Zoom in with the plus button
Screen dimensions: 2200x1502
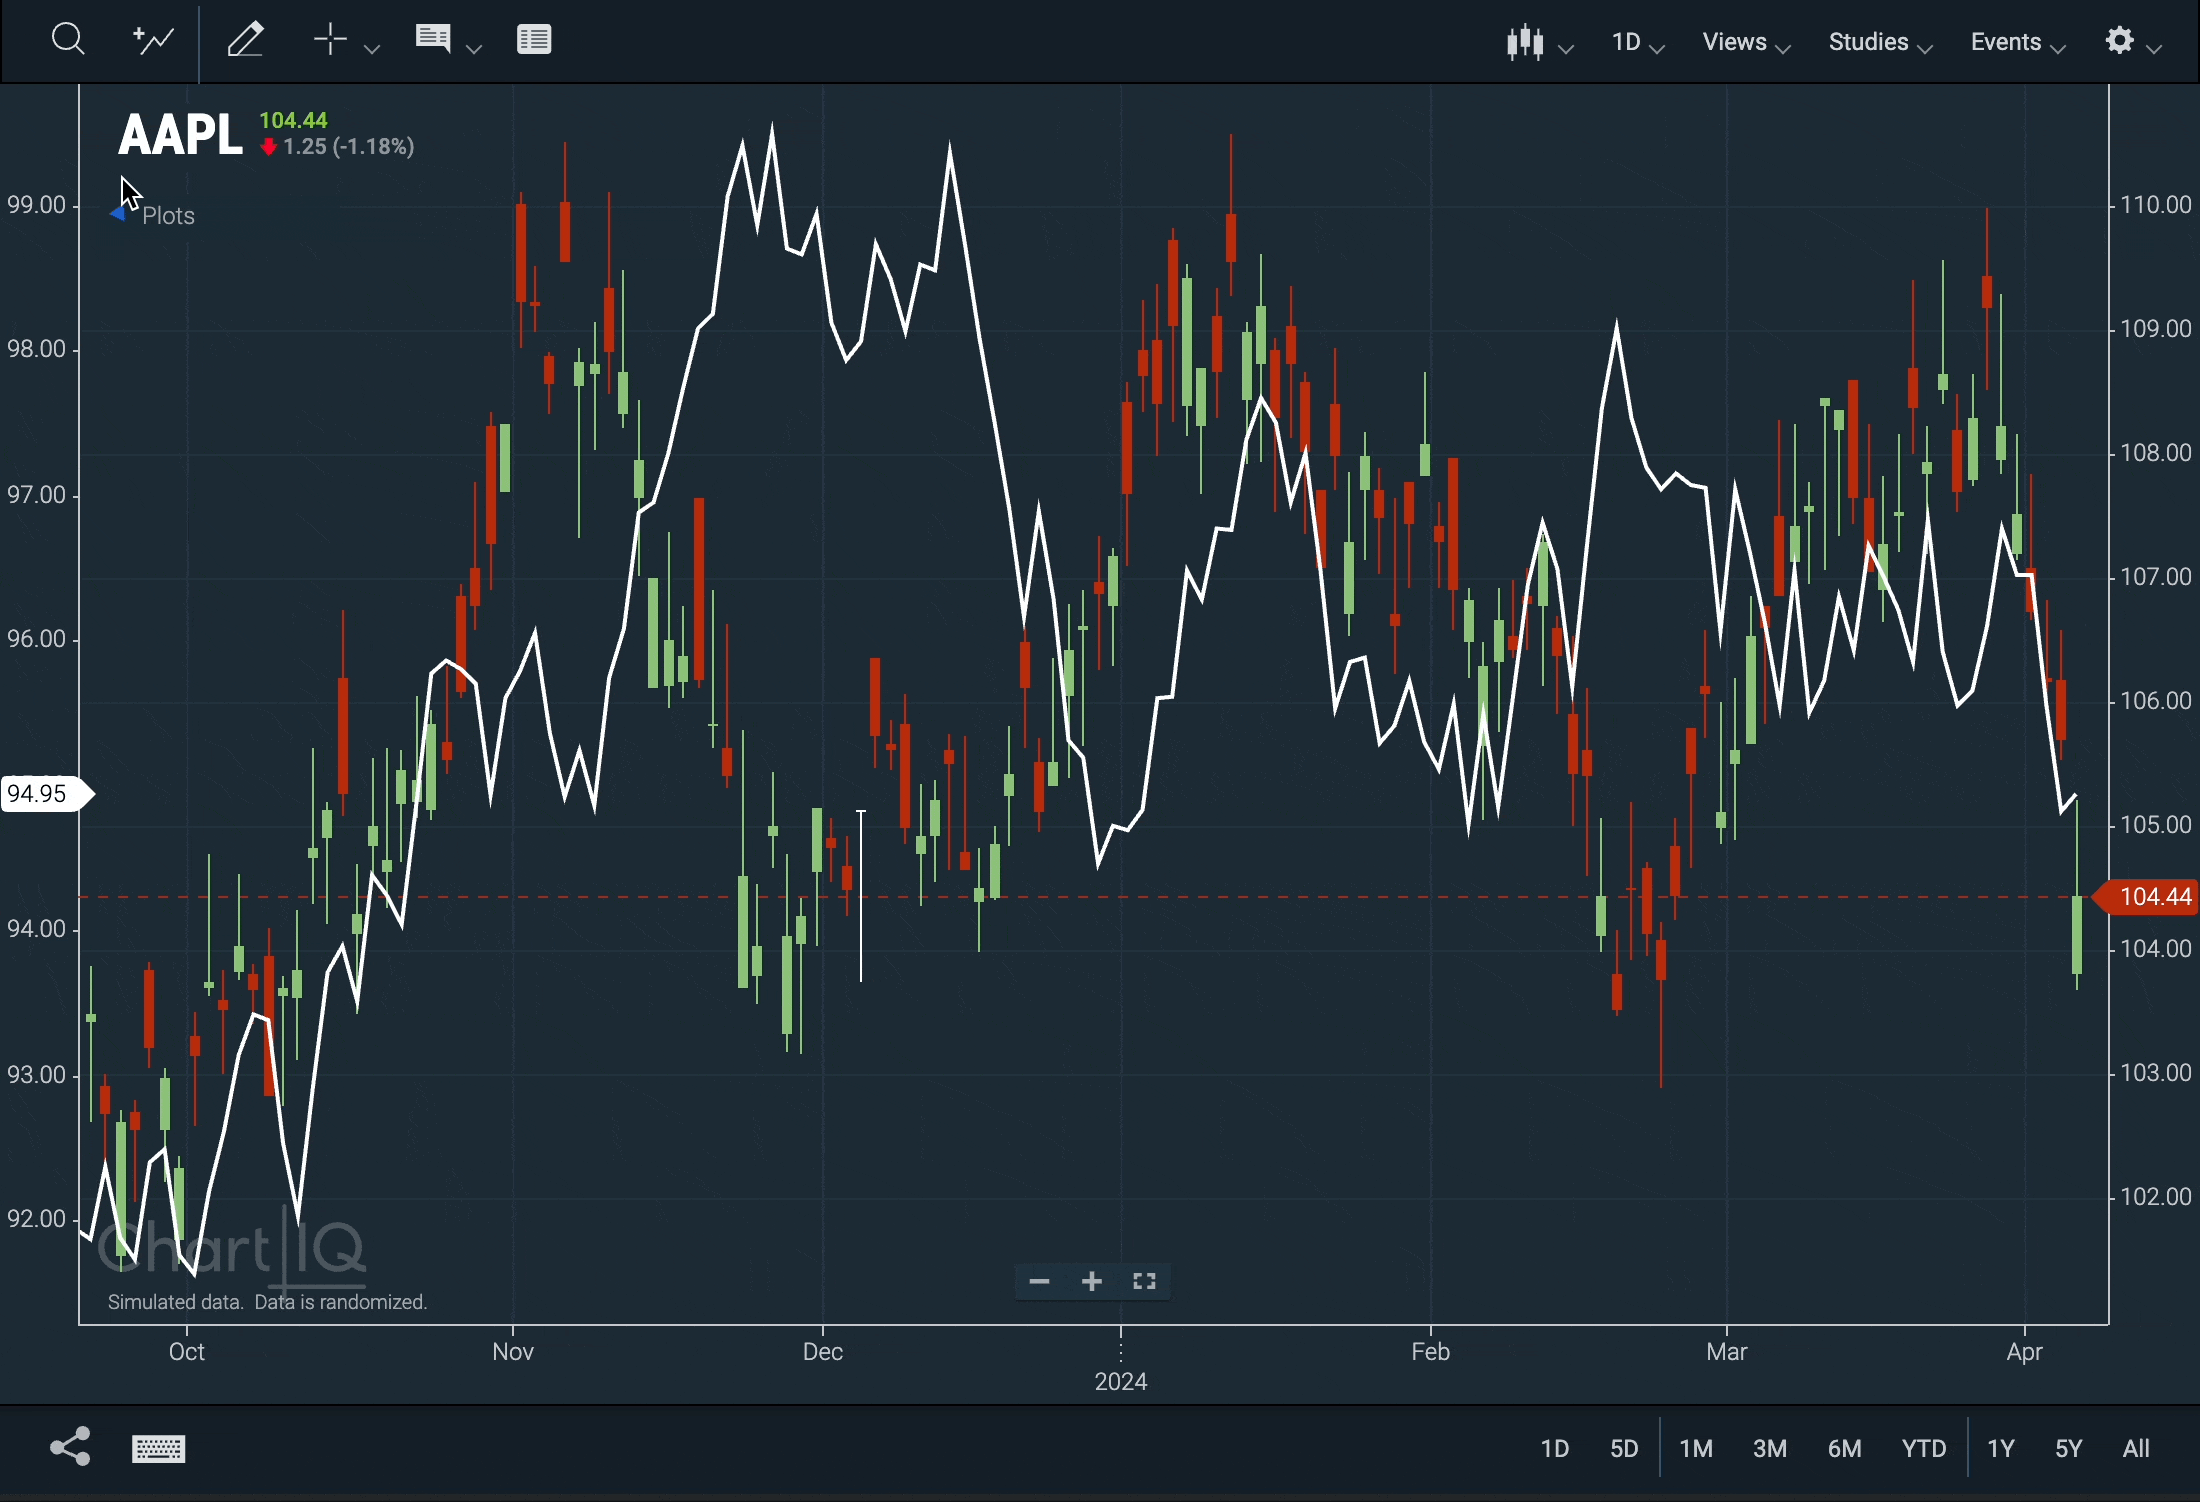[1092, 1281]
